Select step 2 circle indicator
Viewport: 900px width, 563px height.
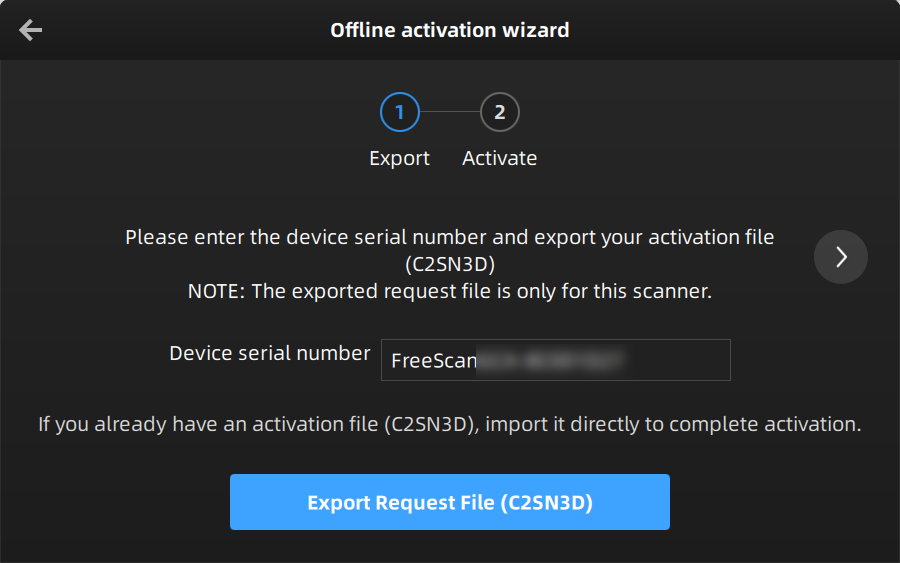coord(500,113)
